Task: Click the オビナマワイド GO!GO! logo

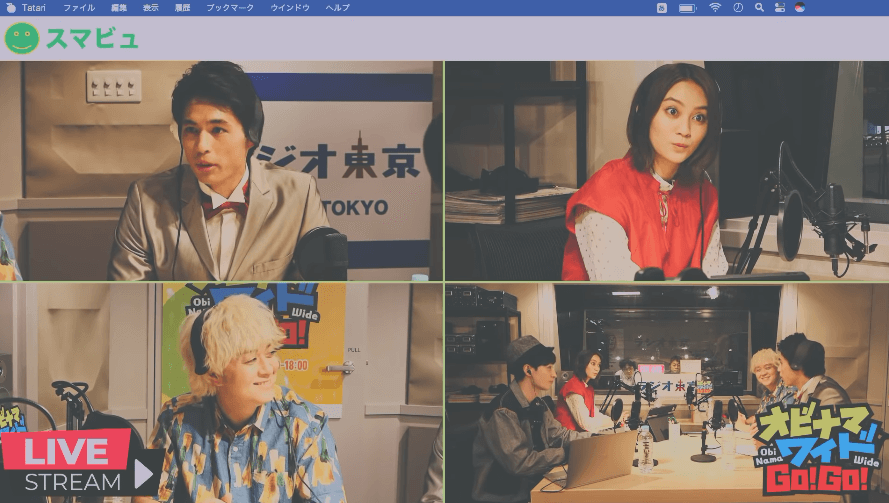Action: coord(817,448)
